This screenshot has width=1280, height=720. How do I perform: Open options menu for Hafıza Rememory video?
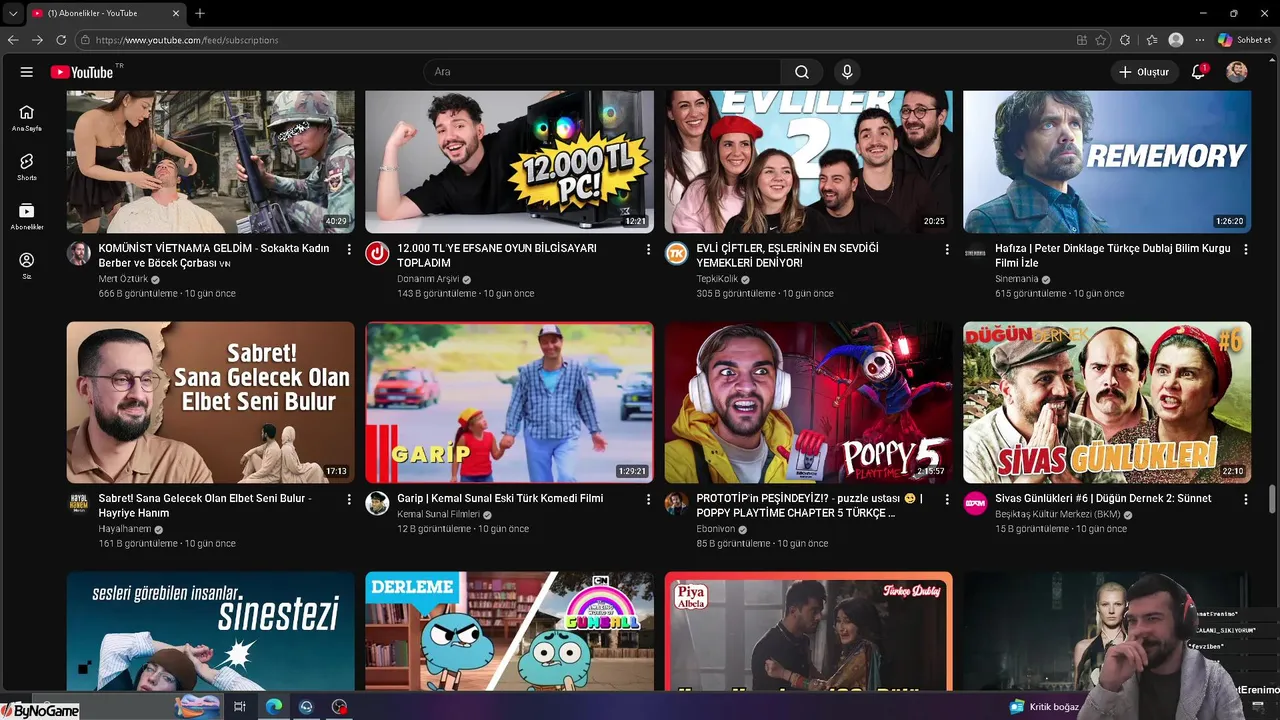point(1246,249)
